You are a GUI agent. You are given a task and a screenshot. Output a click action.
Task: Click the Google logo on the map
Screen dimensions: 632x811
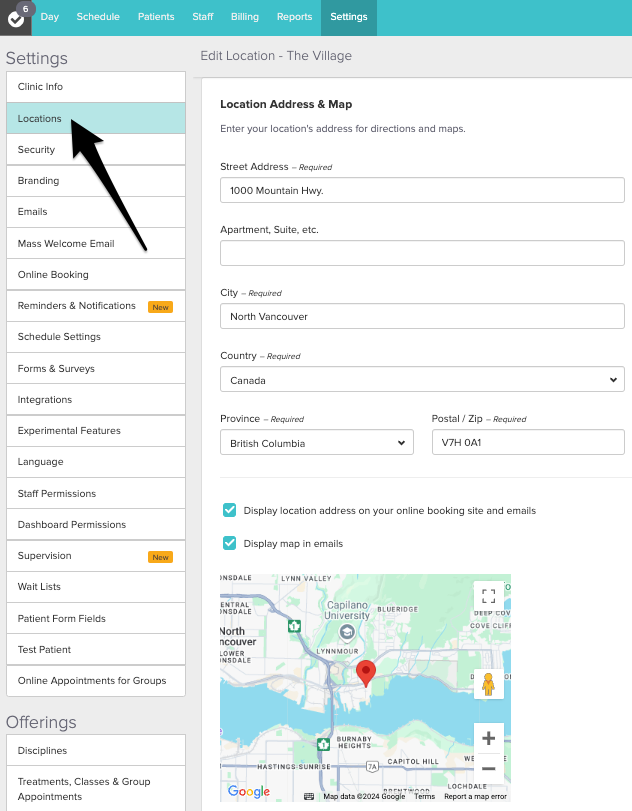249,791
